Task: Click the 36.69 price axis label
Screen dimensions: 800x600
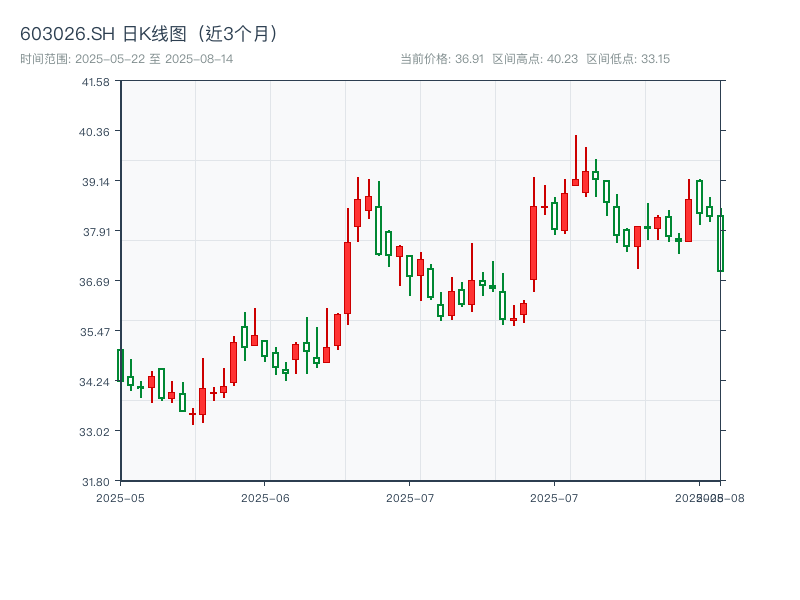Action: [95, 281]
